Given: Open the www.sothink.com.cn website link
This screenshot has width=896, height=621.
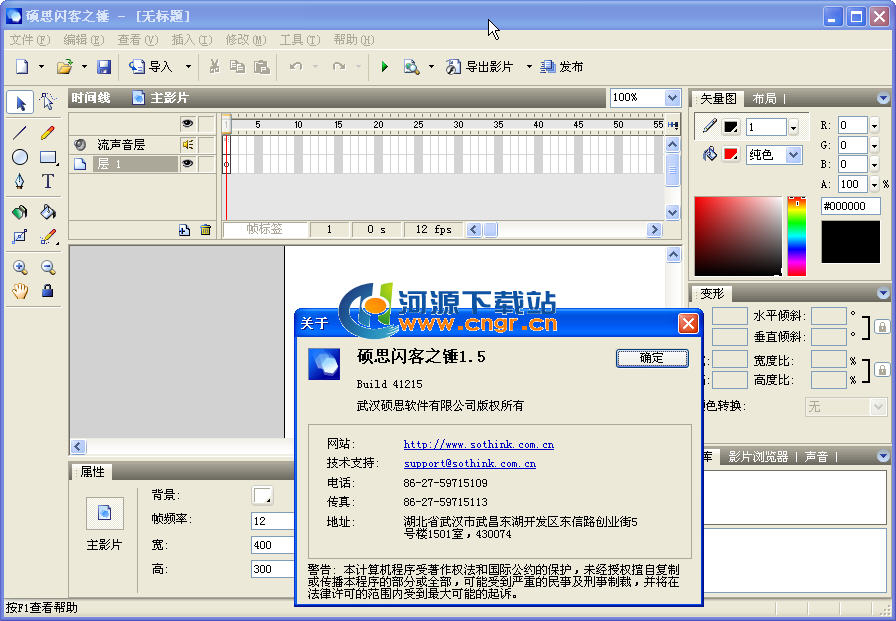Looking at the screenshot, I should 478,444.
